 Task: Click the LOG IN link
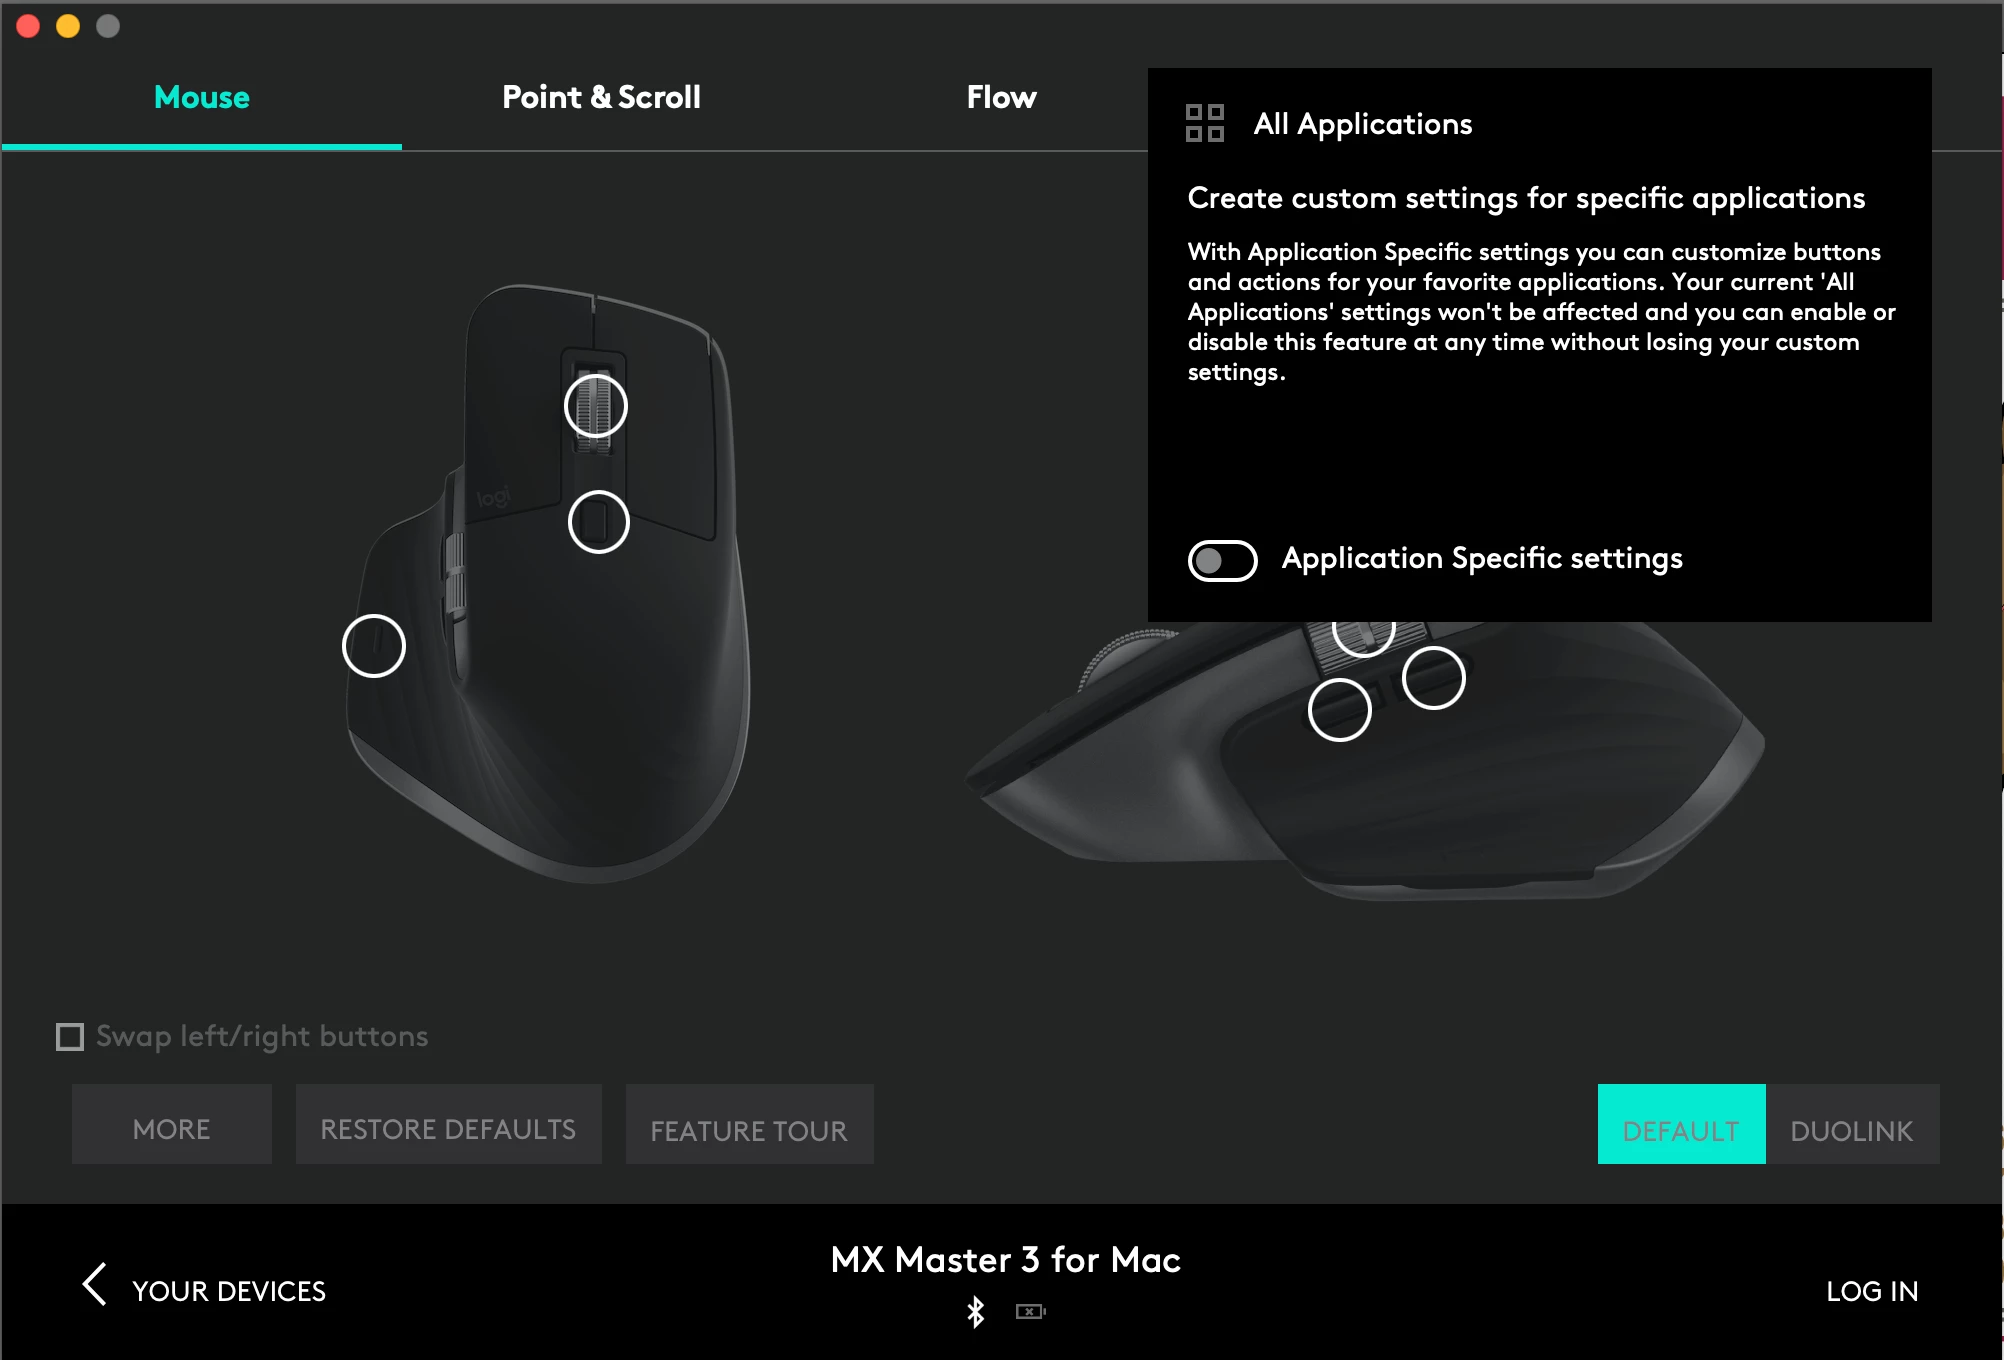pyautogui.click(x=1872, y=1291)
